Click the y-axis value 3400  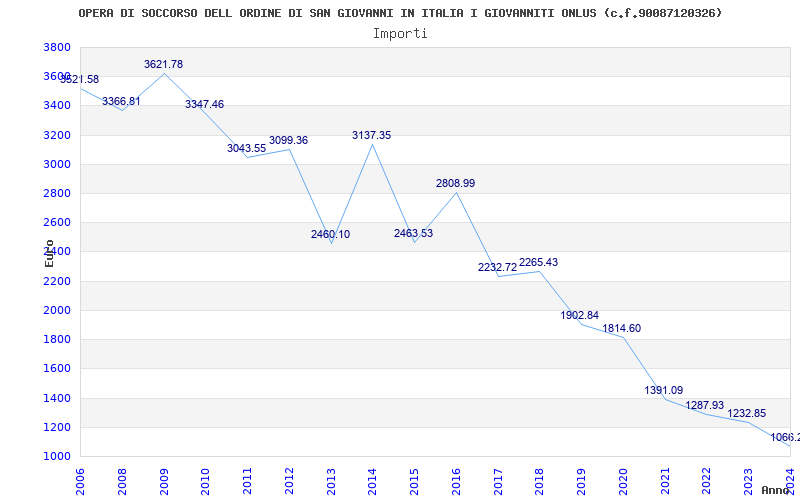(57, 106)
